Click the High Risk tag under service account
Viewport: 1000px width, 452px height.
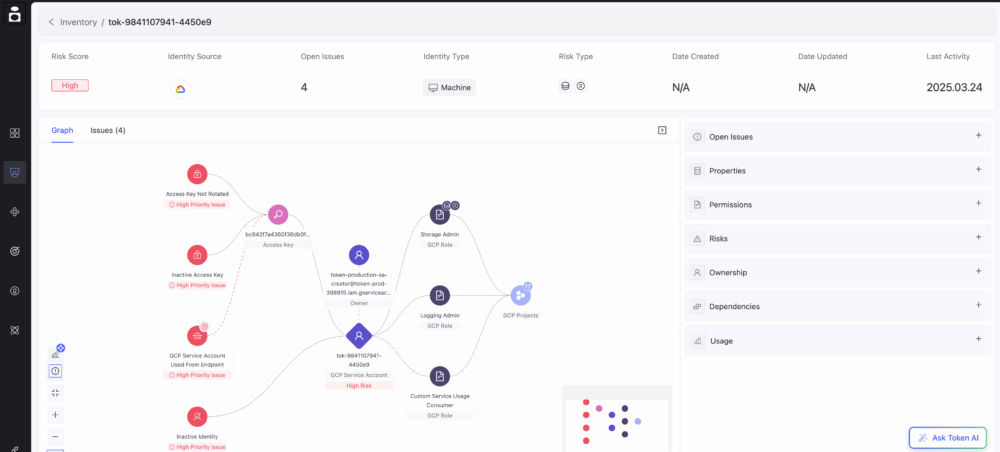coord(359,386)
